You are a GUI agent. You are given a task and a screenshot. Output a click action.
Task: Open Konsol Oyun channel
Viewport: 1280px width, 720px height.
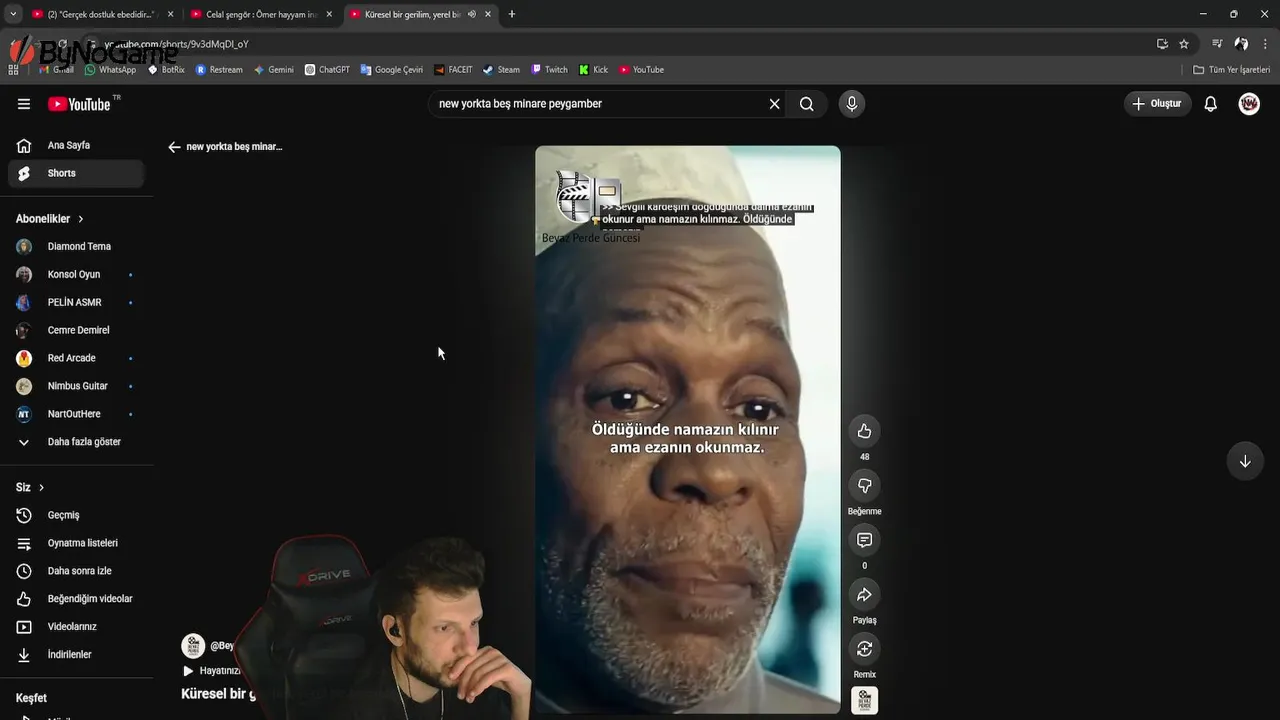coord(76,275)
